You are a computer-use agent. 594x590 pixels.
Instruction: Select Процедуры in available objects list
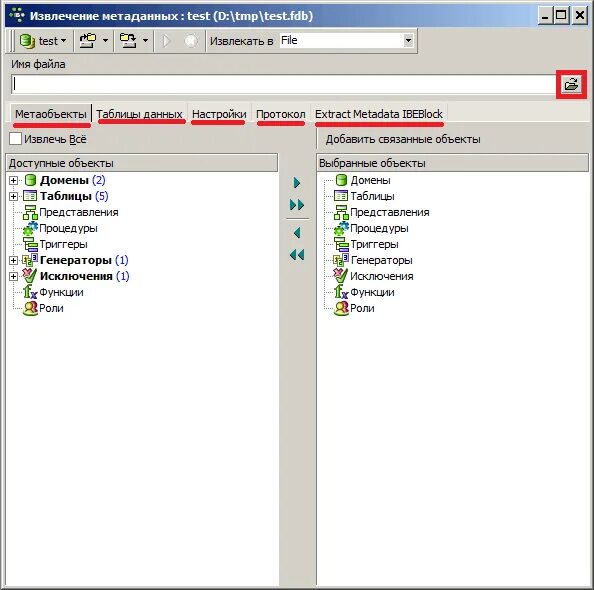tap(68, 228)
